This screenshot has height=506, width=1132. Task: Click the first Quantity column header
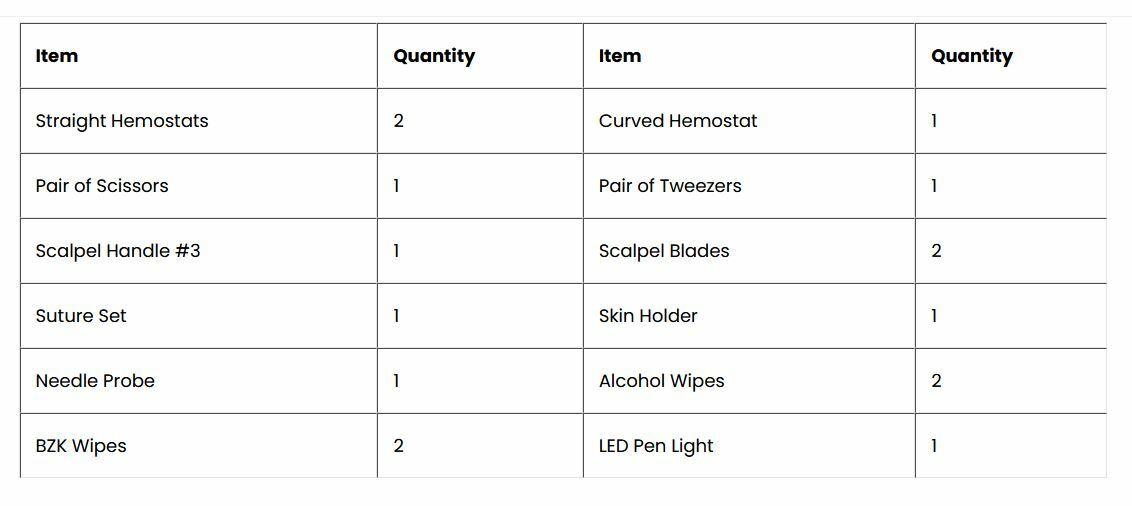pyautogui.click(x=434, y=56)
